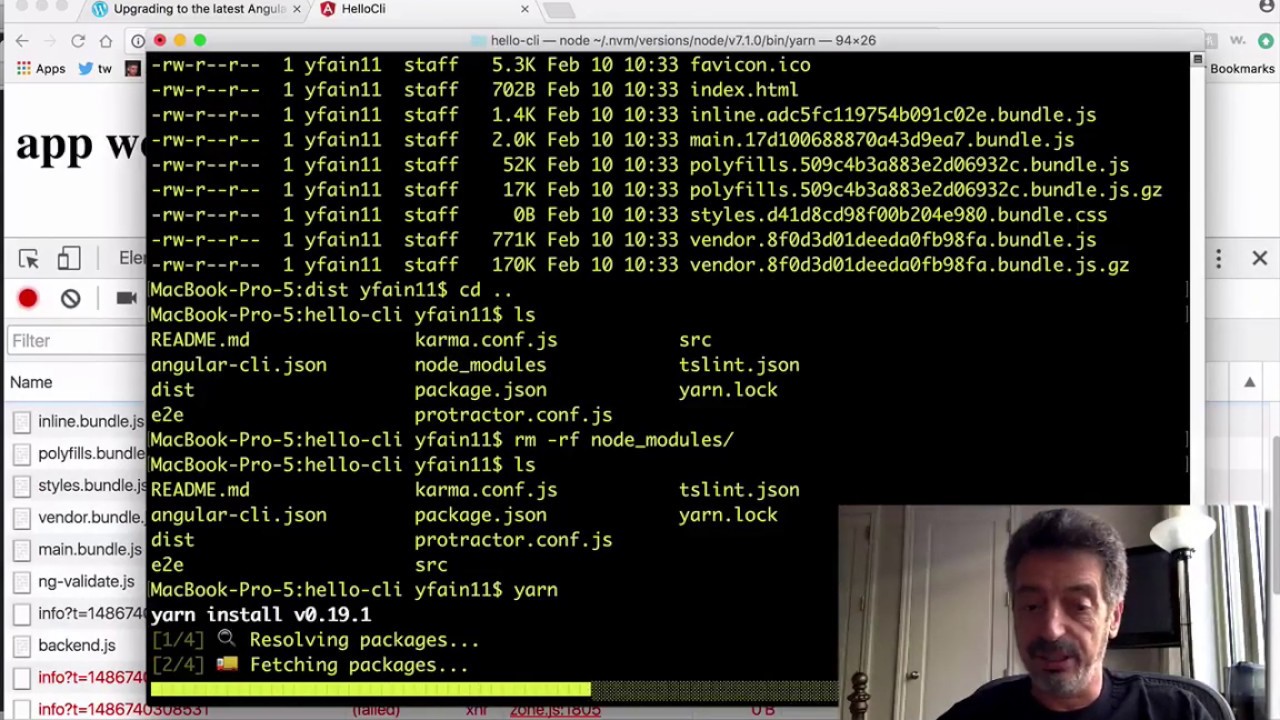Click the 'W.' extension icon
The height and width of the screenshot is (720, 1280).
(x=1238, y=41)
